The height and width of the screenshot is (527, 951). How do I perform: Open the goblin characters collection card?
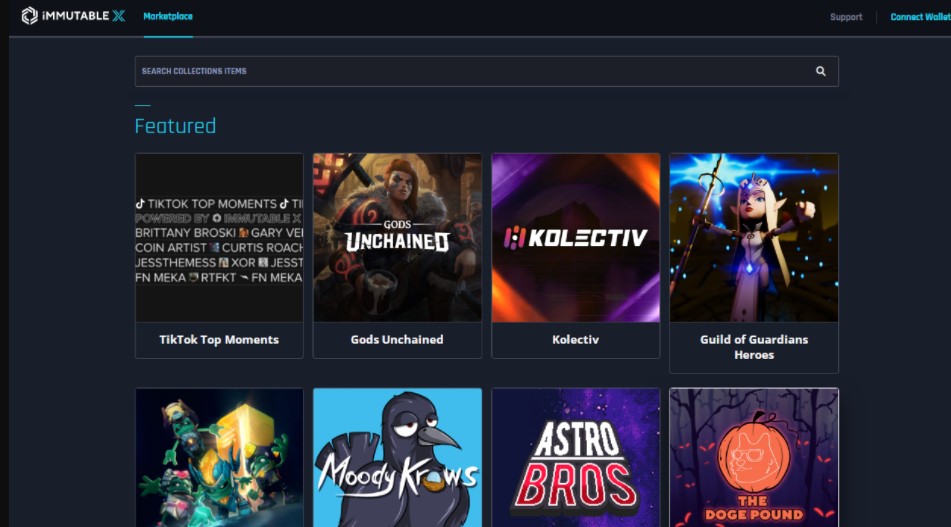coord(219,458)
